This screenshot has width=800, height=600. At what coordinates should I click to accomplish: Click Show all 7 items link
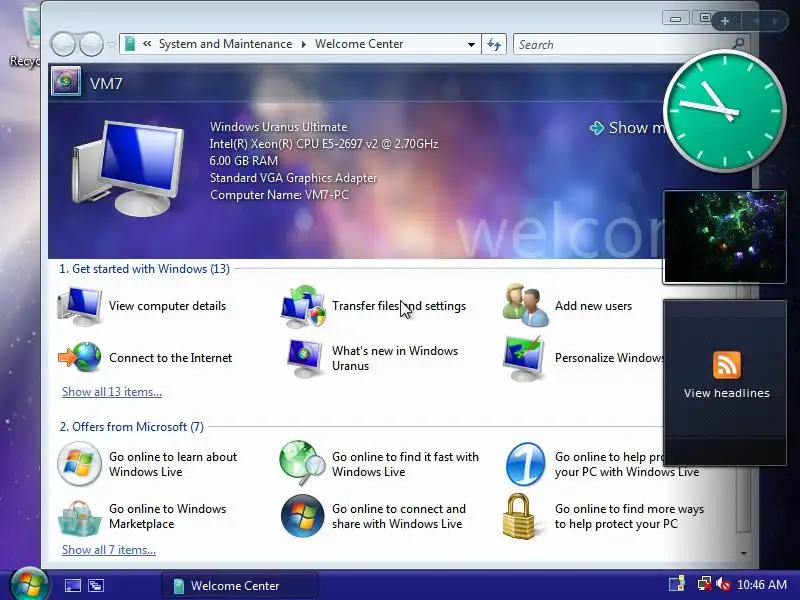[x=109, y=550]
